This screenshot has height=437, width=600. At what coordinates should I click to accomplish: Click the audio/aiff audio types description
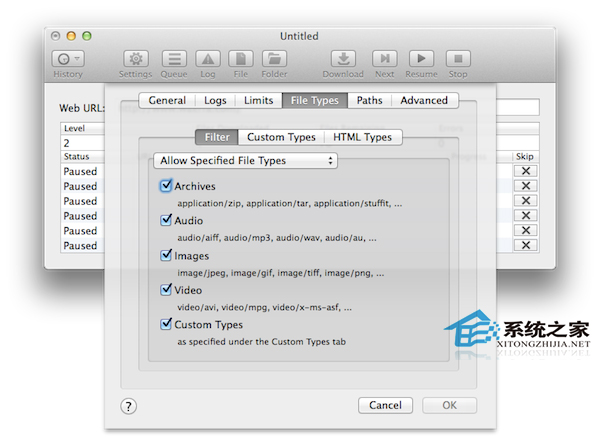coord(277,238)
